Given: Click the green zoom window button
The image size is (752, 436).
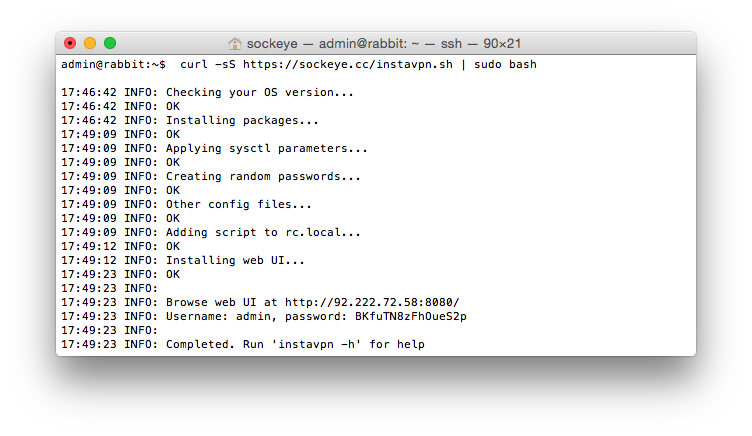Looking at the screenshot, I should coord(110,43).
